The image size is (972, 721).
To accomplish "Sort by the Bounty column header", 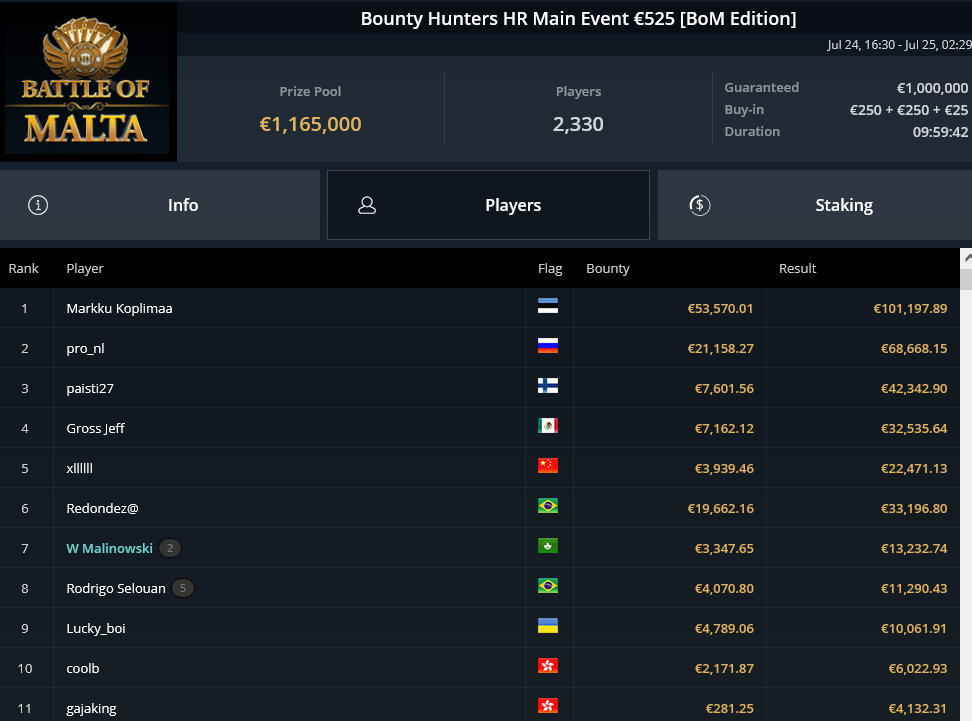I will 608,268.
